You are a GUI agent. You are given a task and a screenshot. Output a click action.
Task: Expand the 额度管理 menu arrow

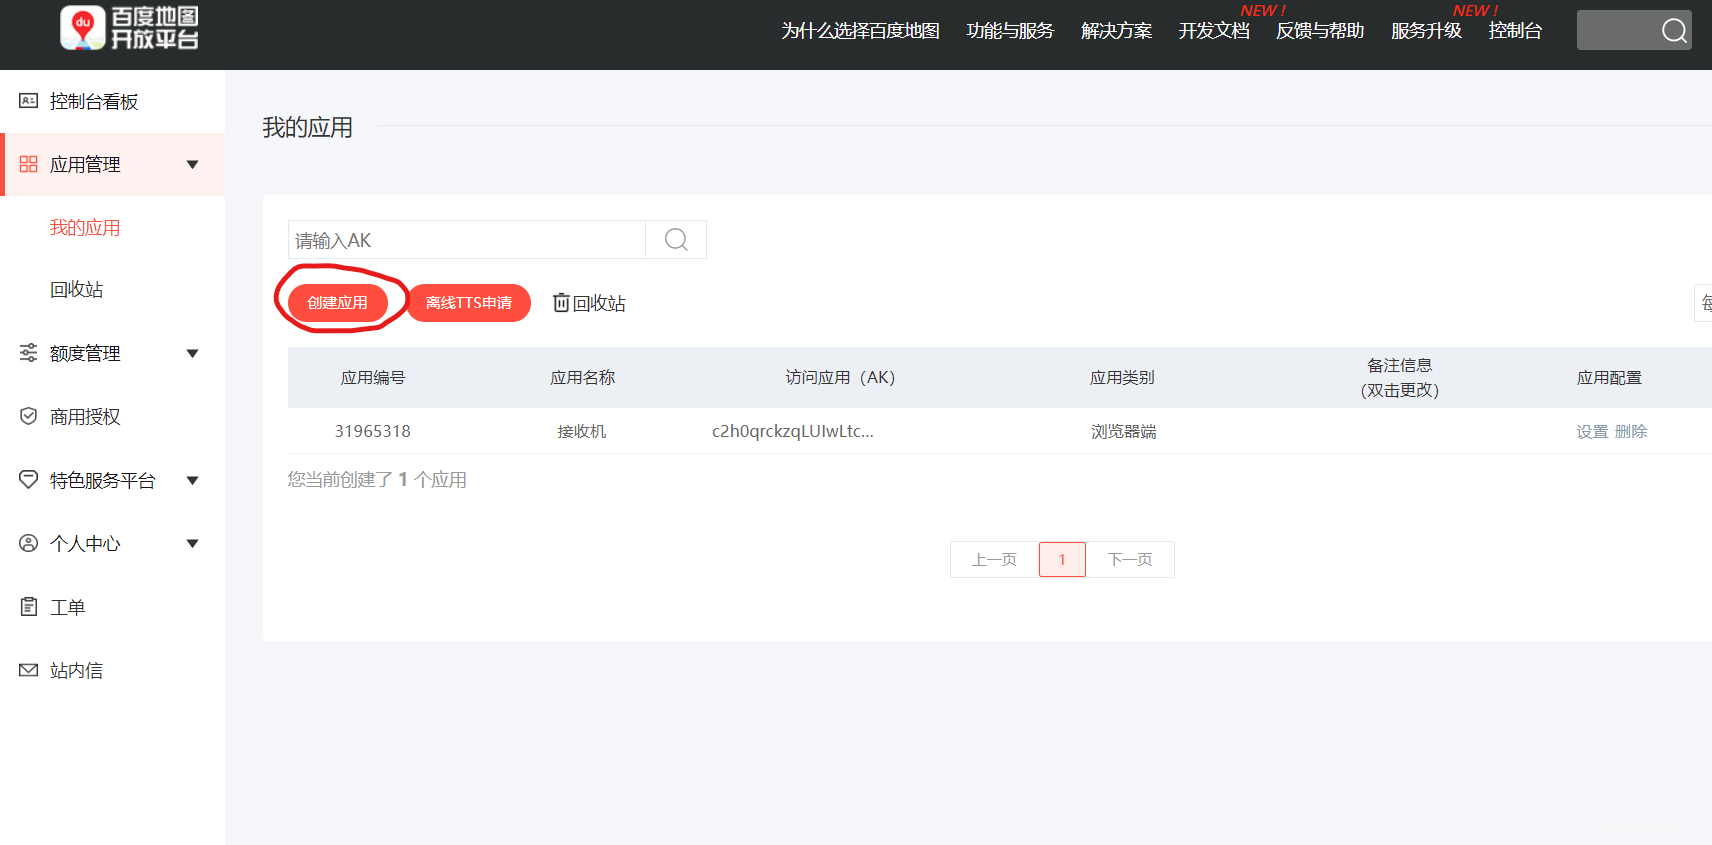point(193,354)
